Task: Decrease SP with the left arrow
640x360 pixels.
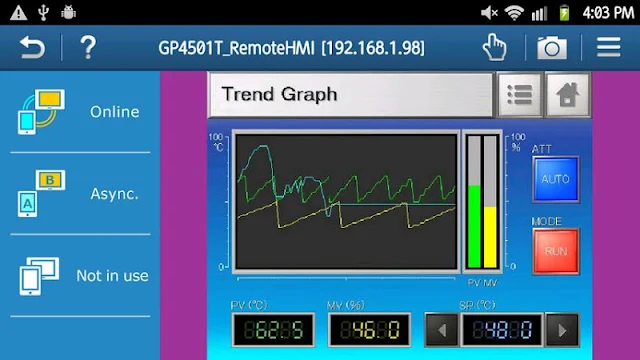Action: point(442,330)
